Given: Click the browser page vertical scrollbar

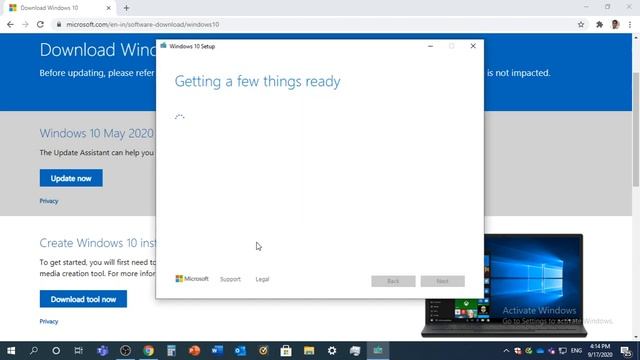Looking at the screenshot, I should [636, 130].
